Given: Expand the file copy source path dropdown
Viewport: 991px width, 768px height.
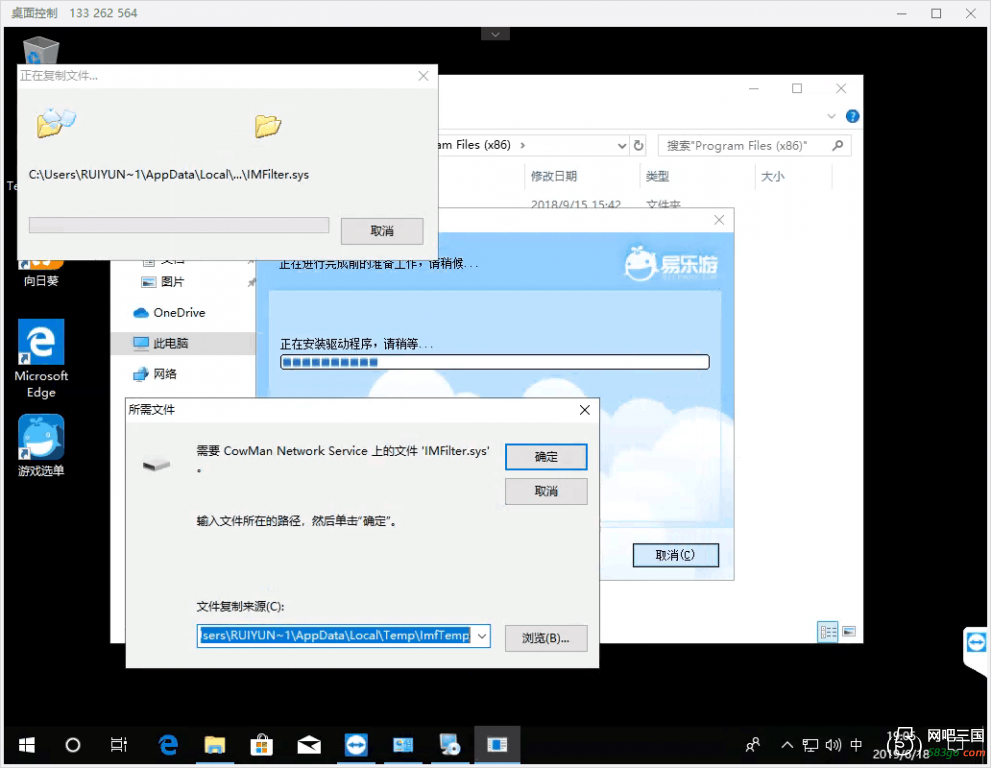Looking at the screenshot, I should tap(481, 636).
